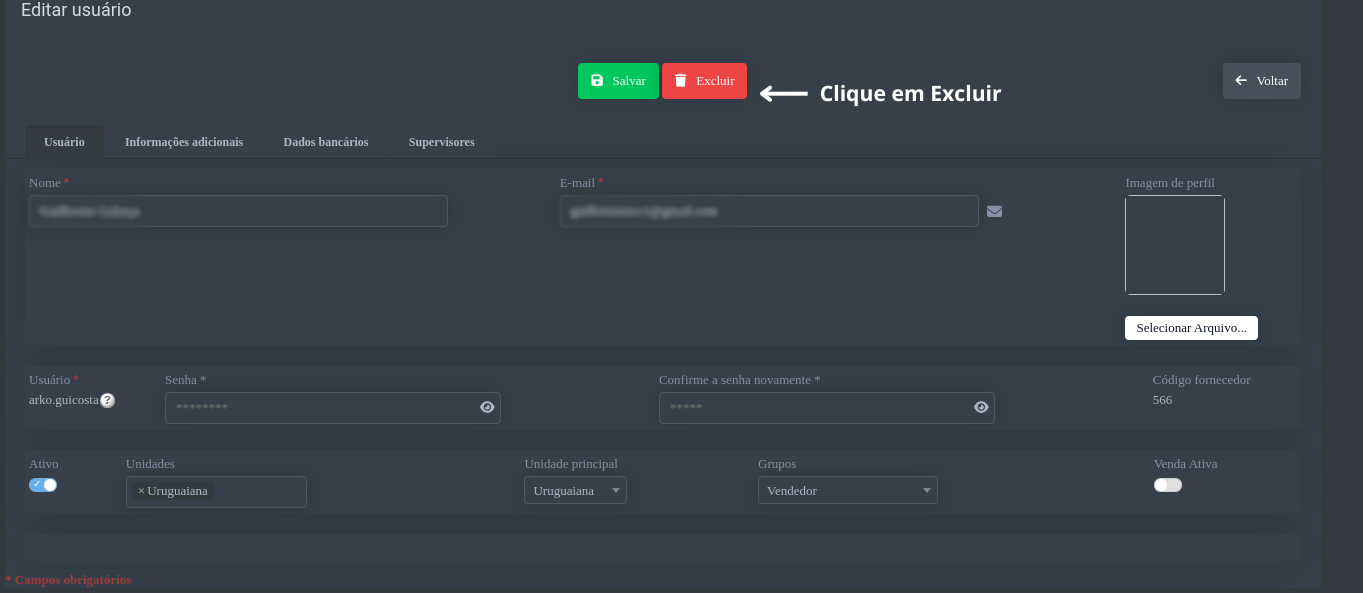The height and width of the screenshot is (593, 1363).
Task: Click the help question mark next to arko.guicosta
Action: click(107, 400)
